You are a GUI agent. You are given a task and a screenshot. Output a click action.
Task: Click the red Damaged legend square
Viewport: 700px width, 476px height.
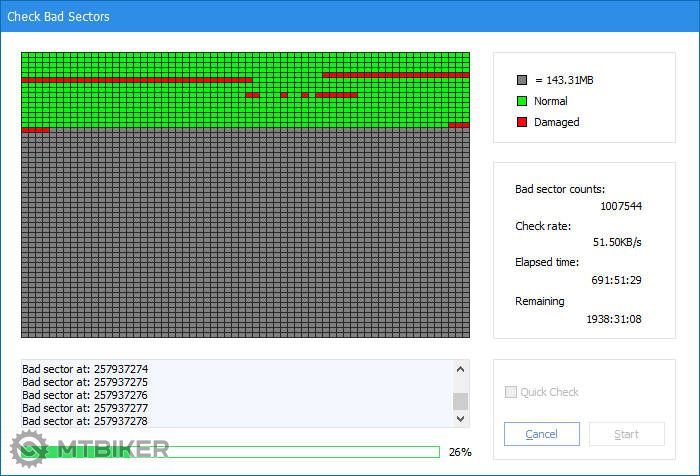521,122
